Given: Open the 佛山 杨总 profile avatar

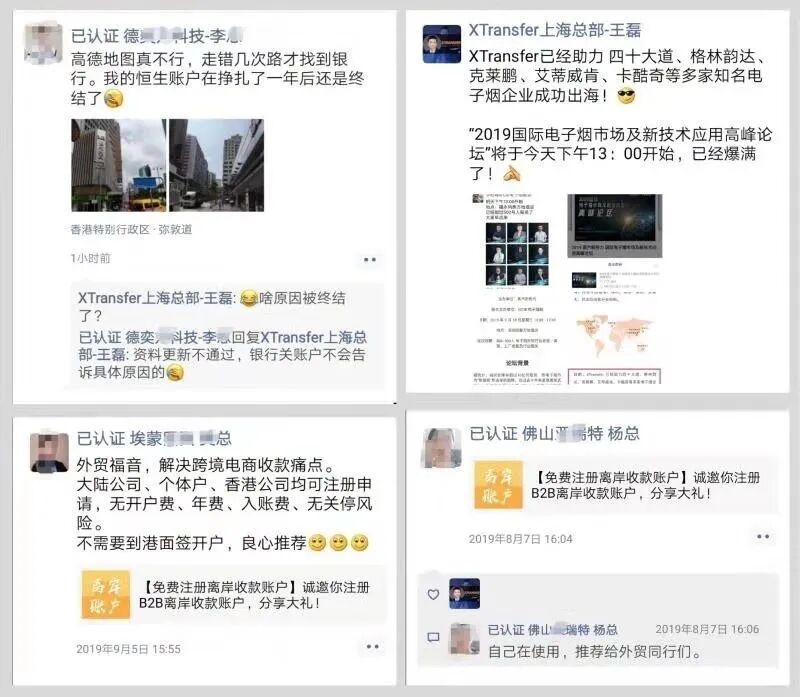Looking at the screenshot, I should point(441,448).
